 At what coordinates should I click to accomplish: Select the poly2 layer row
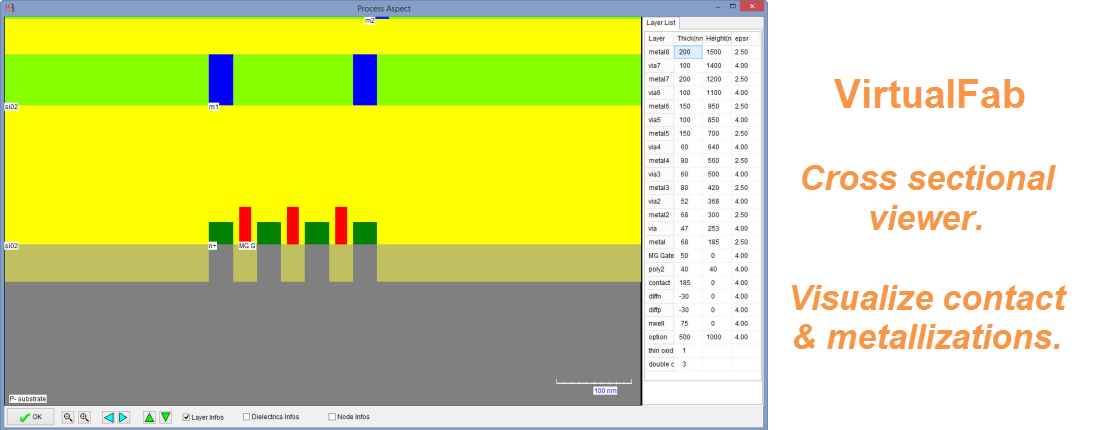[x=703, y=269]
